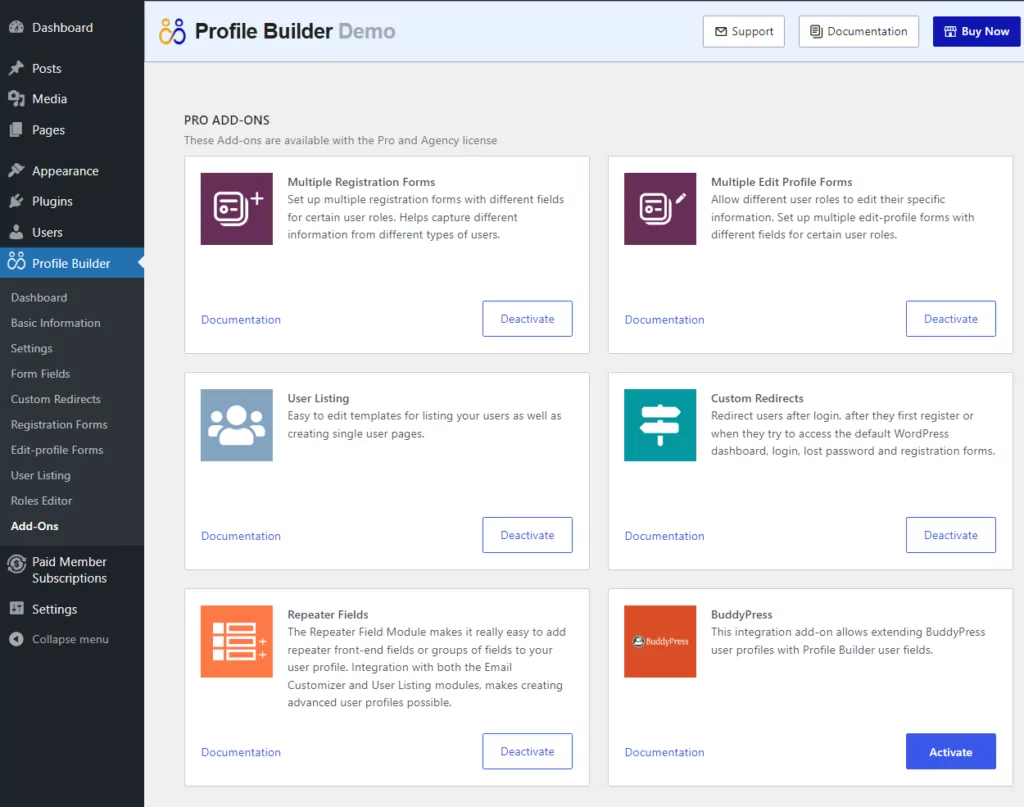Viewport: 1024px width, 807px height.
Task: Click the Collapse menu arrow icon
Action: pos(16,639)
